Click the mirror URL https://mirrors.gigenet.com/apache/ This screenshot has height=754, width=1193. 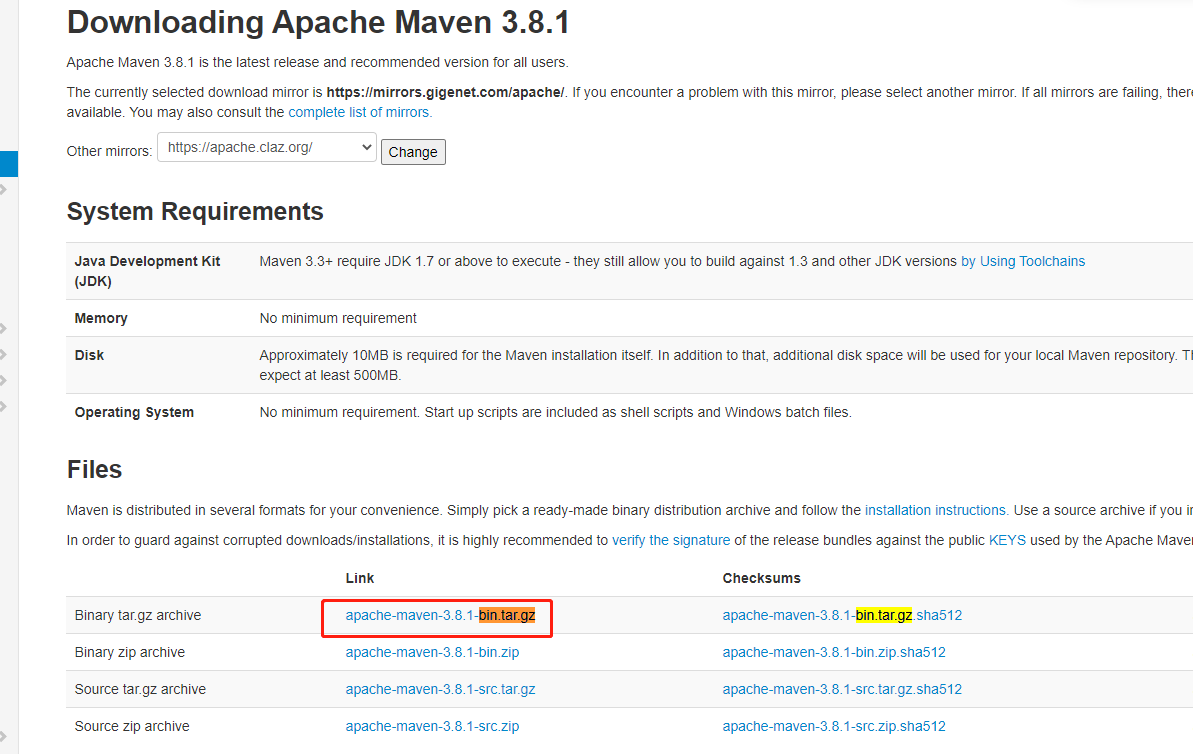[446, 93]
